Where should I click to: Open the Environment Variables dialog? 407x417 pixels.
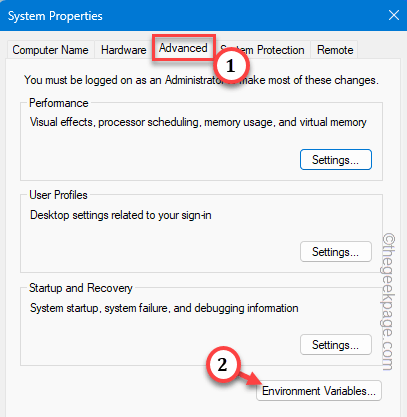point(319,391)
